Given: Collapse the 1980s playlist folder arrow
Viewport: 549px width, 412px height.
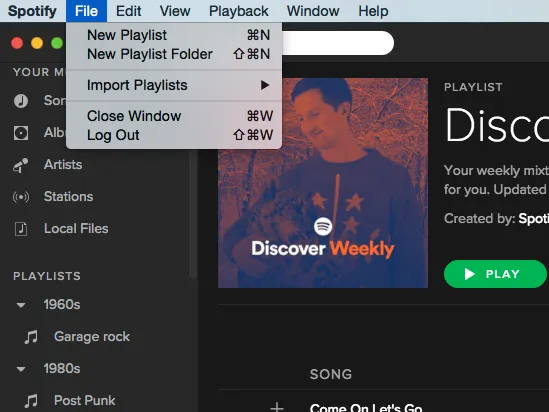Looking at the screenshot, I should pyautogui.click(x=21, y=369).
